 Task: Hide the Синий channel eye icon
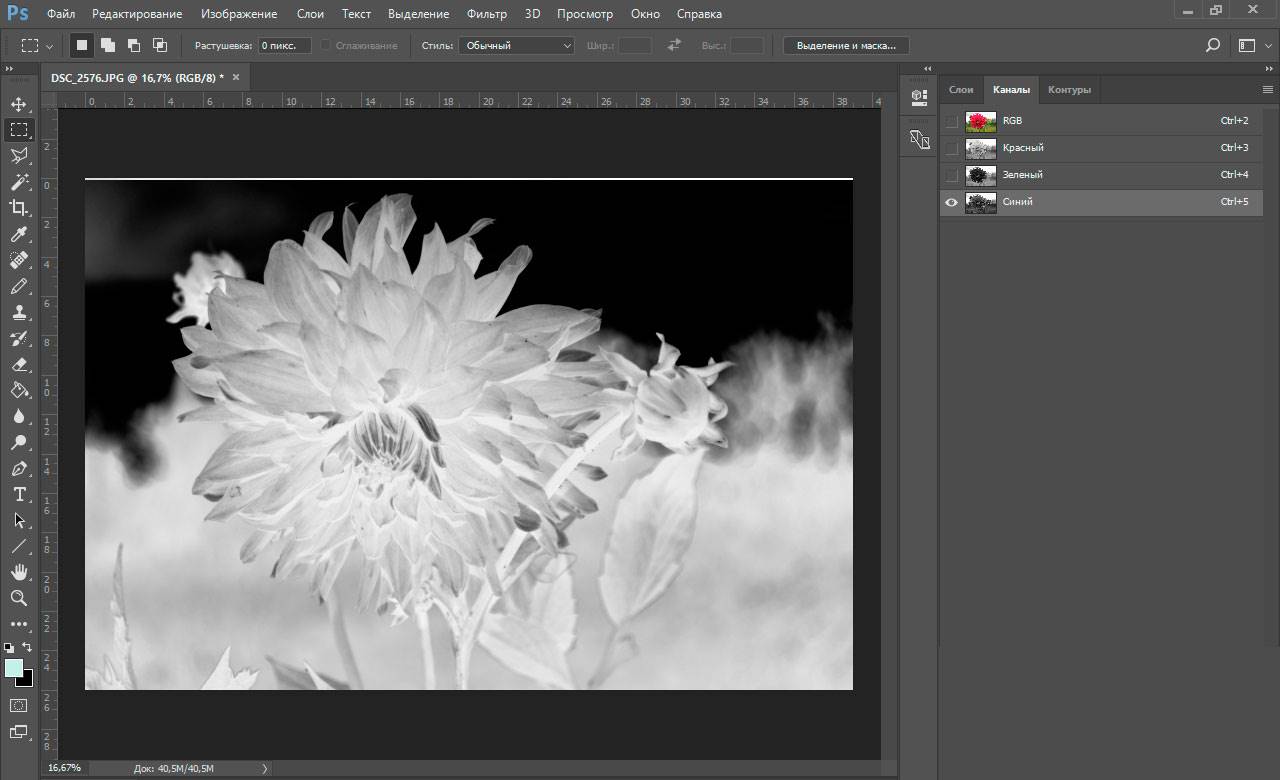951,202
